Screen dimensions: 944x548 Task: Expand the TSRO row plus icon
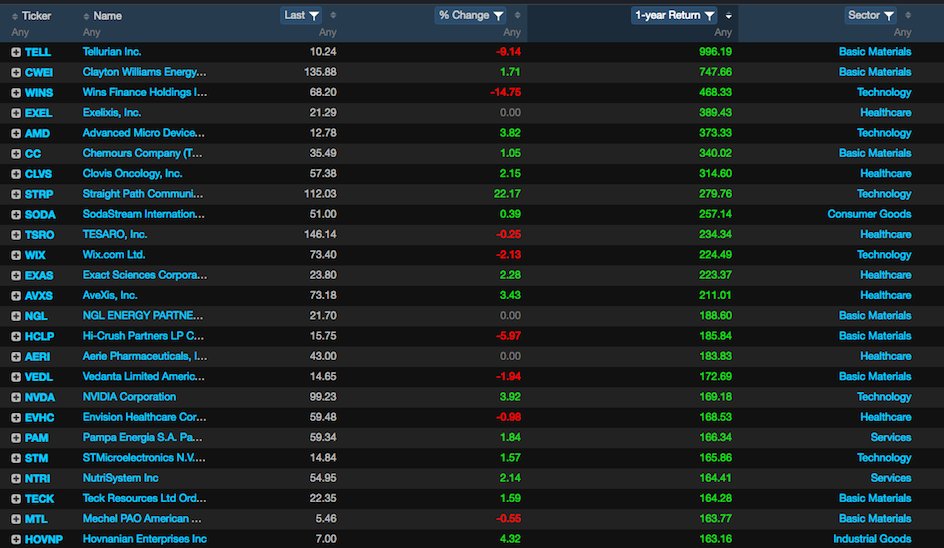pyautogui.click(x=16, y=235)
